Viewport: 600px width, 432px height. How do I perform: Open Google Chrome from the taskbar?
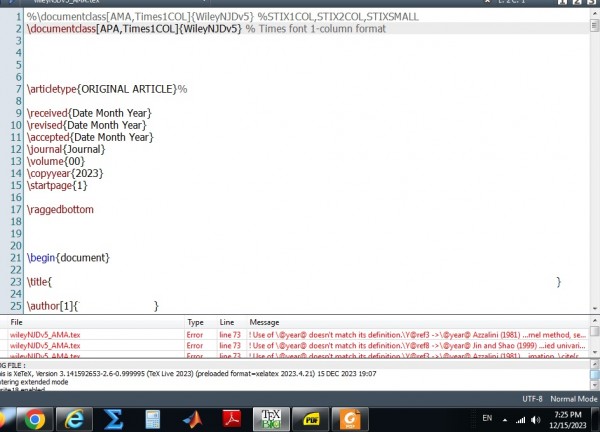(x=33, y=418)
